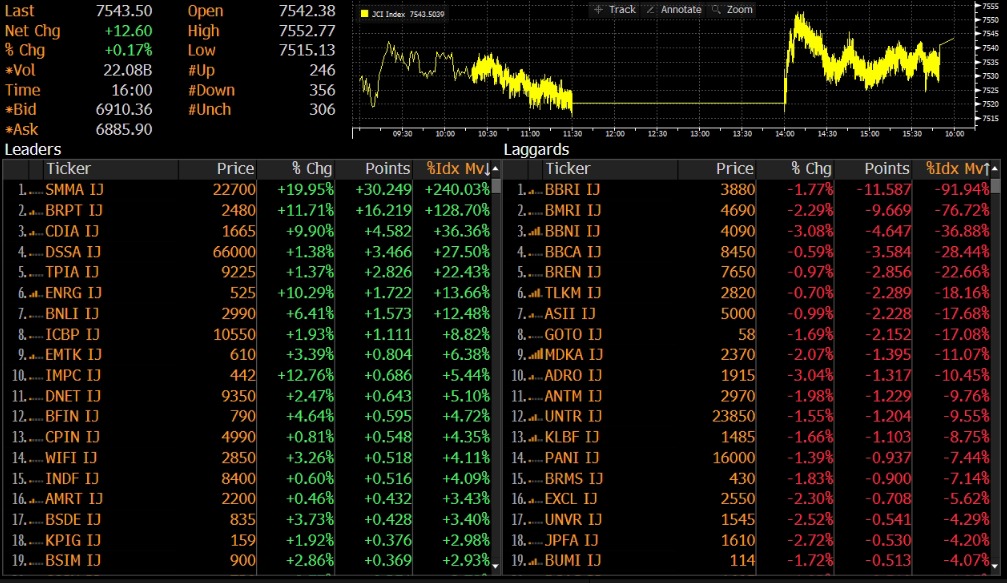Select ADRO IJ ticker row
Screen dimensions: 1007x583
(573, 376)
